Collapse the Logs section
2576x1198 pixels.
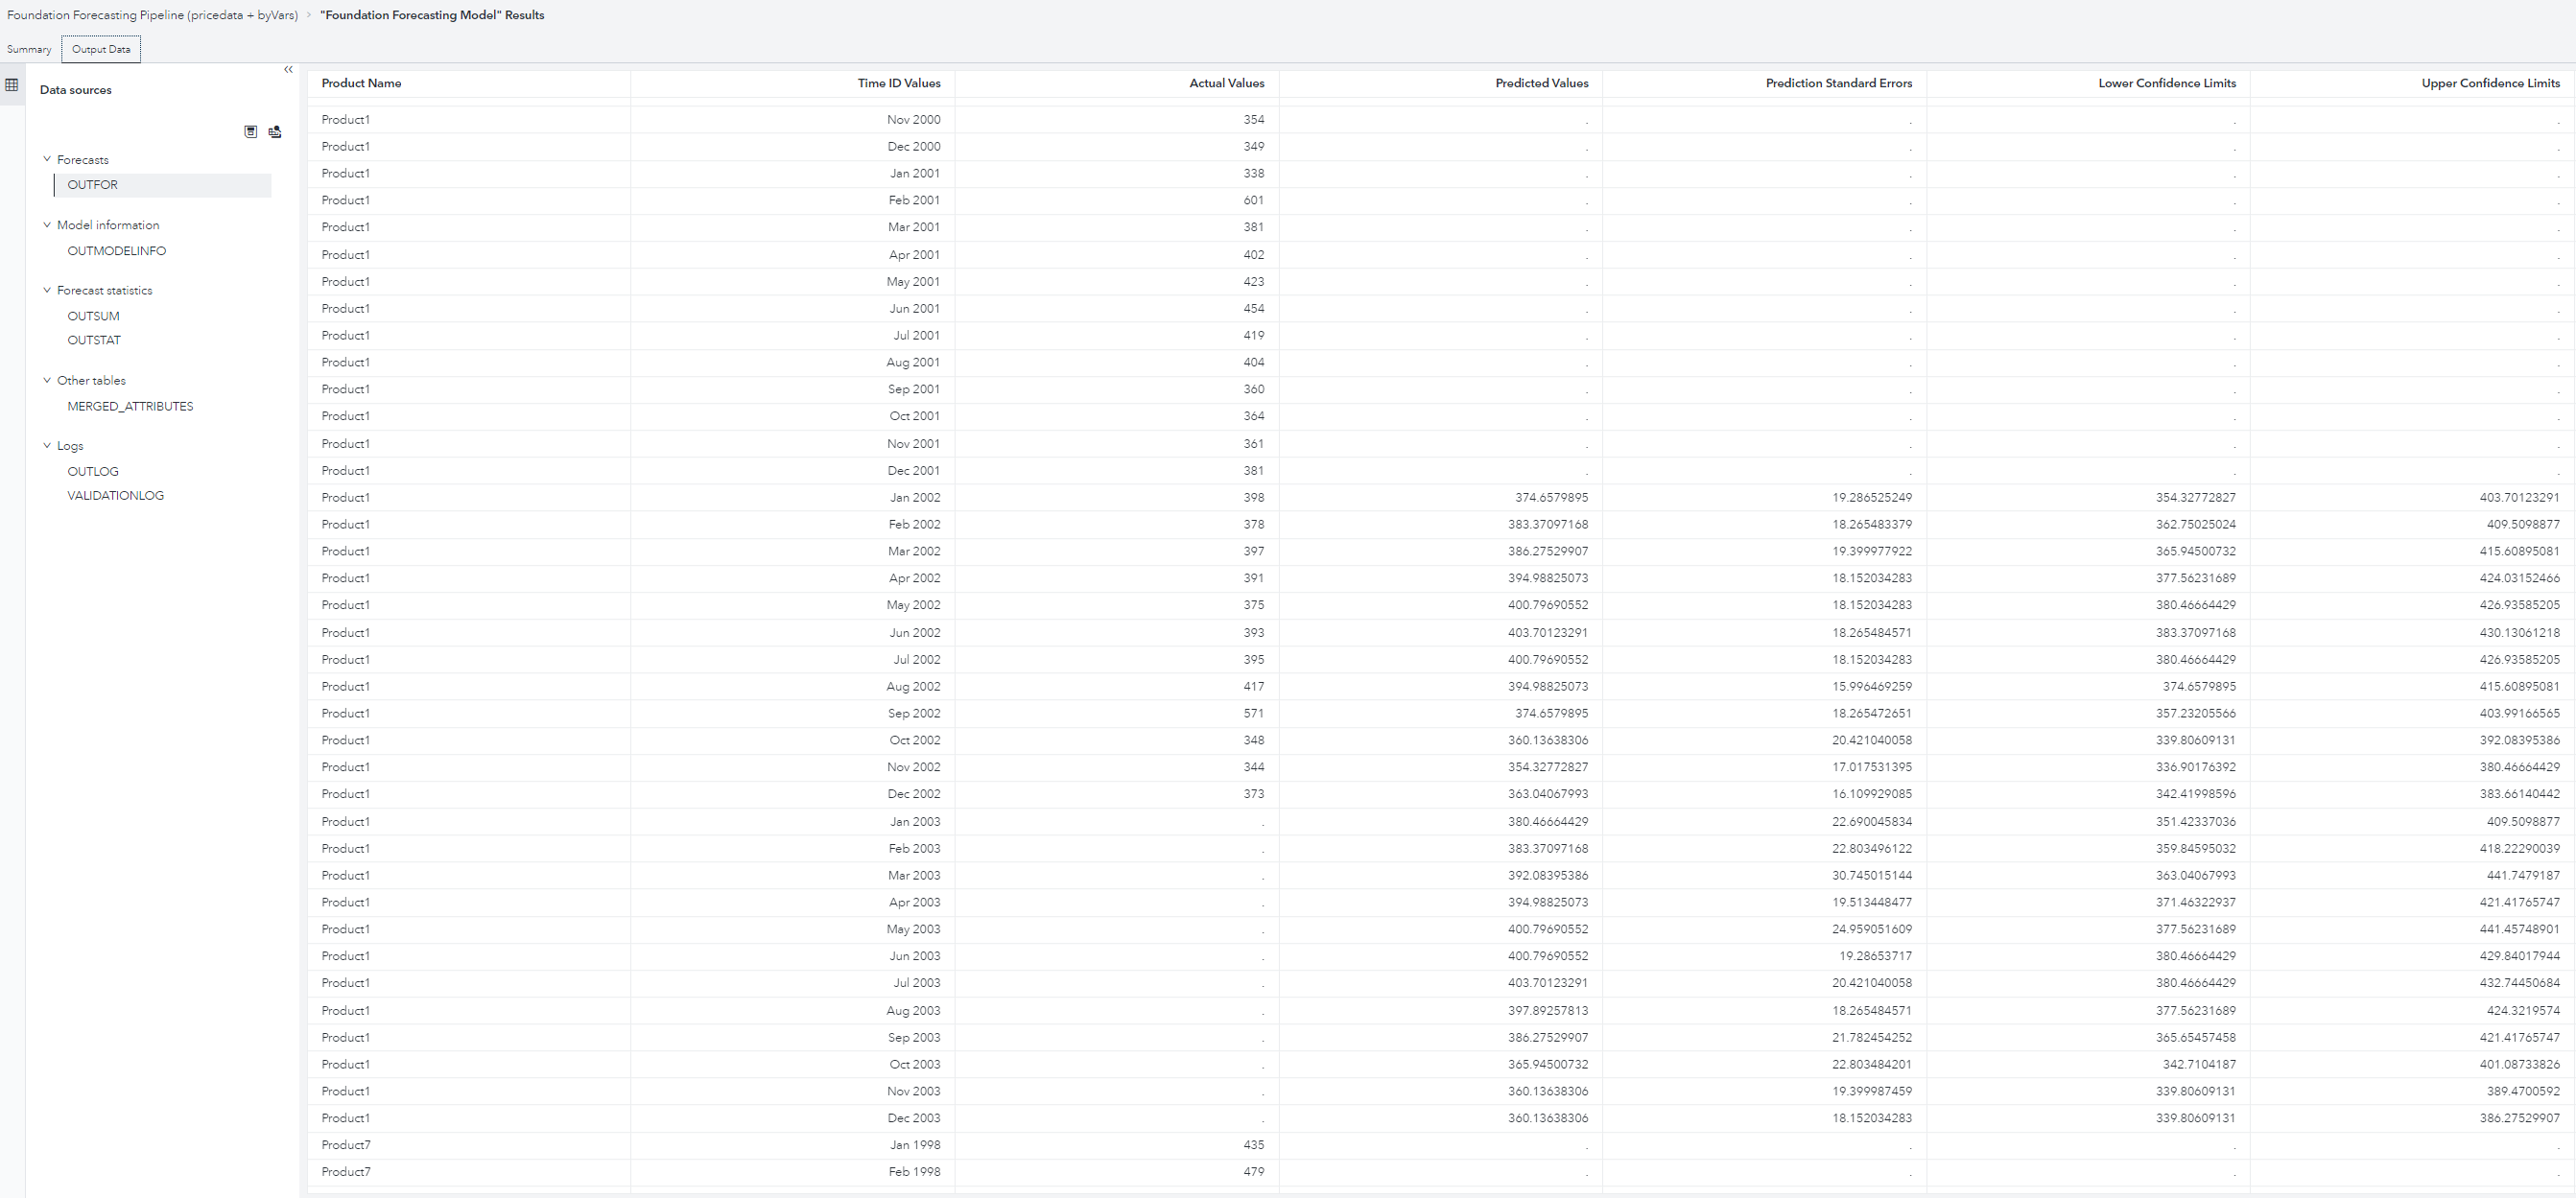tap(47, 445)
